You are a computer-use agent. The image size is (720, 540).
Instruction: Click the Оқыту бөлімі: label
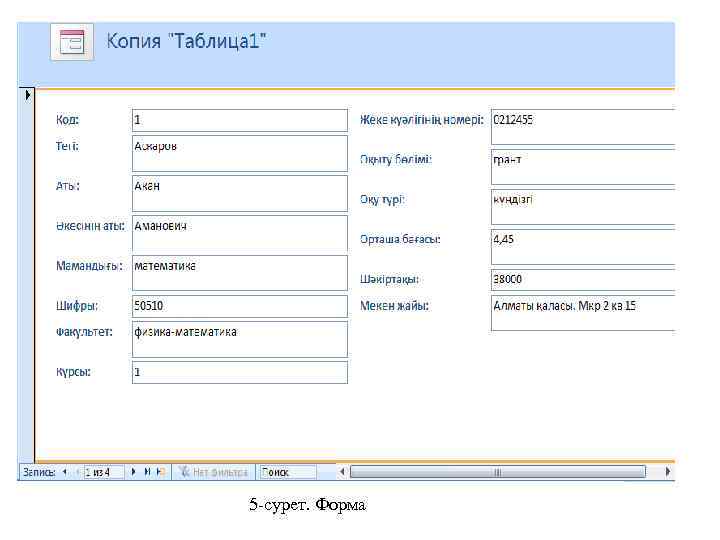point(396,160)
